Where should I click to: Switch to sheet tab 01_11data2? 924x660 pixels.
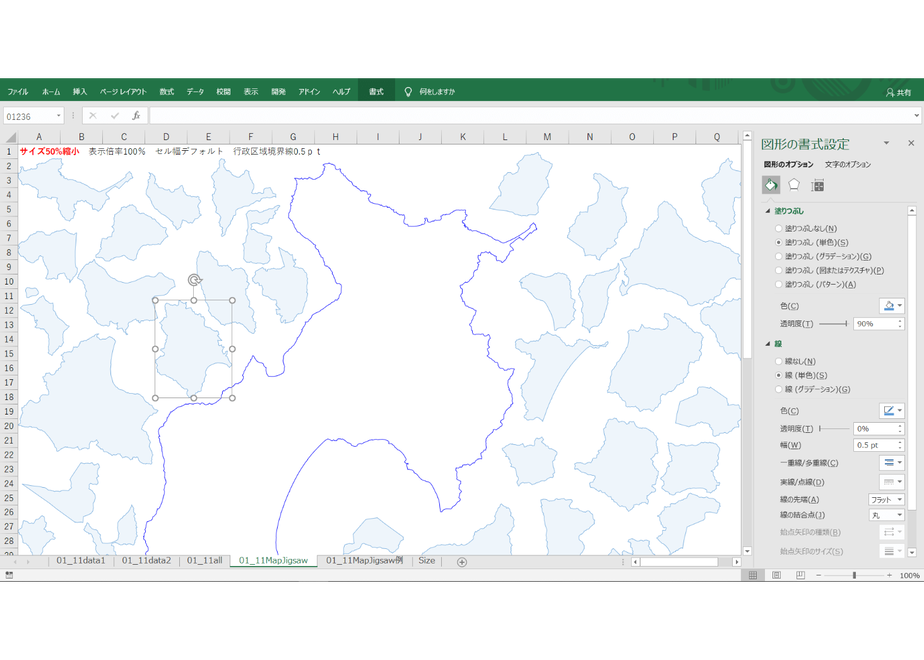click(146, 561)
